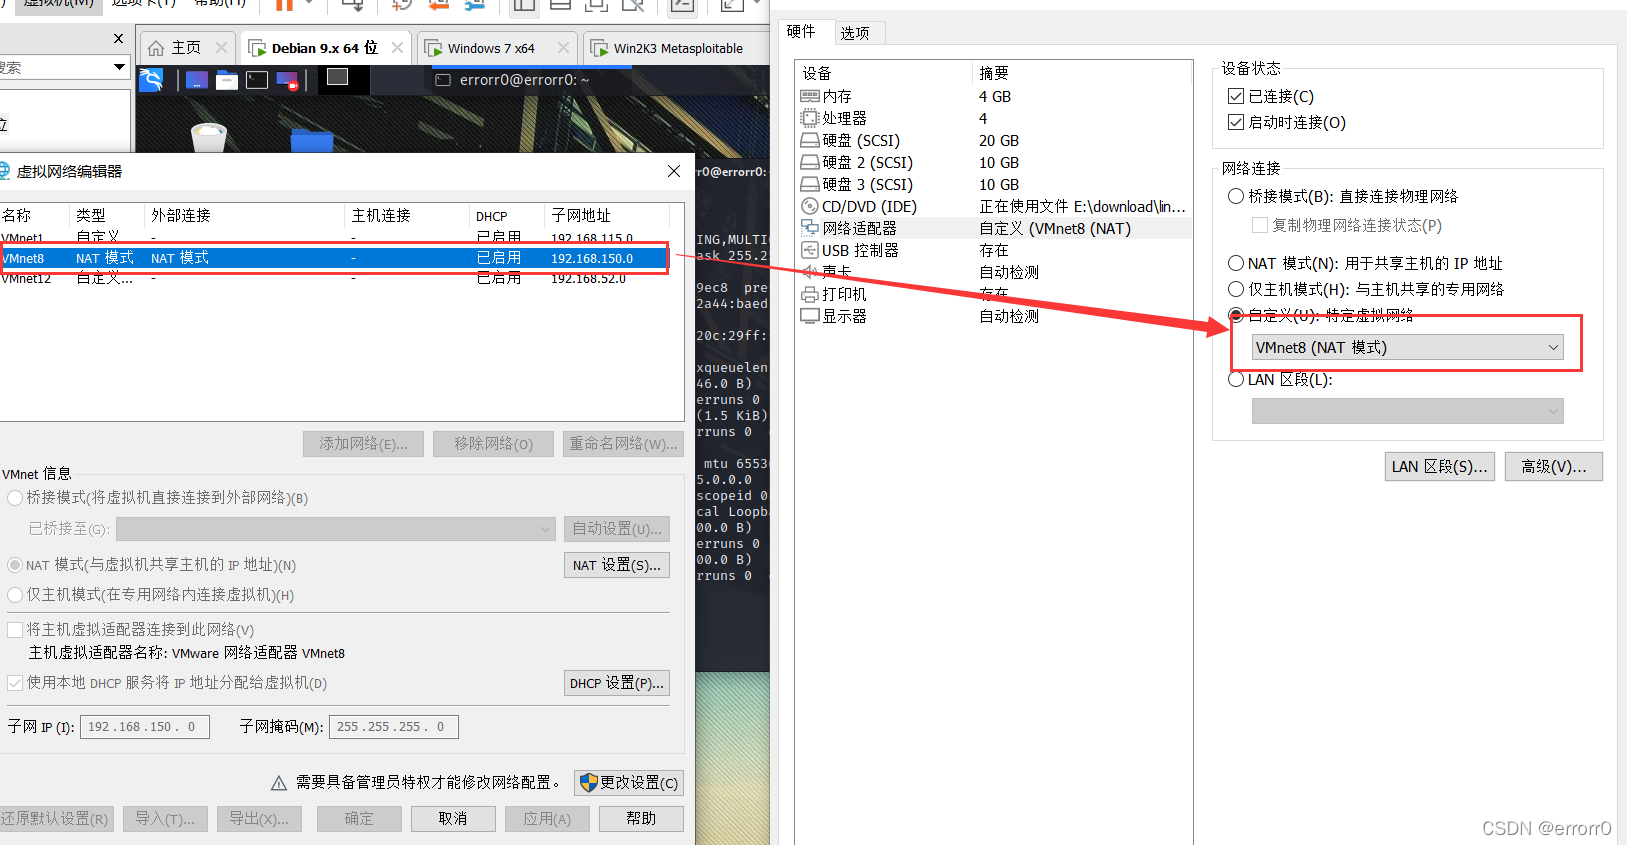Open DHCP 设置(P)... dialog
Image resolution: width=1627 pixels, height=845 pixels.
coord(617,683)
